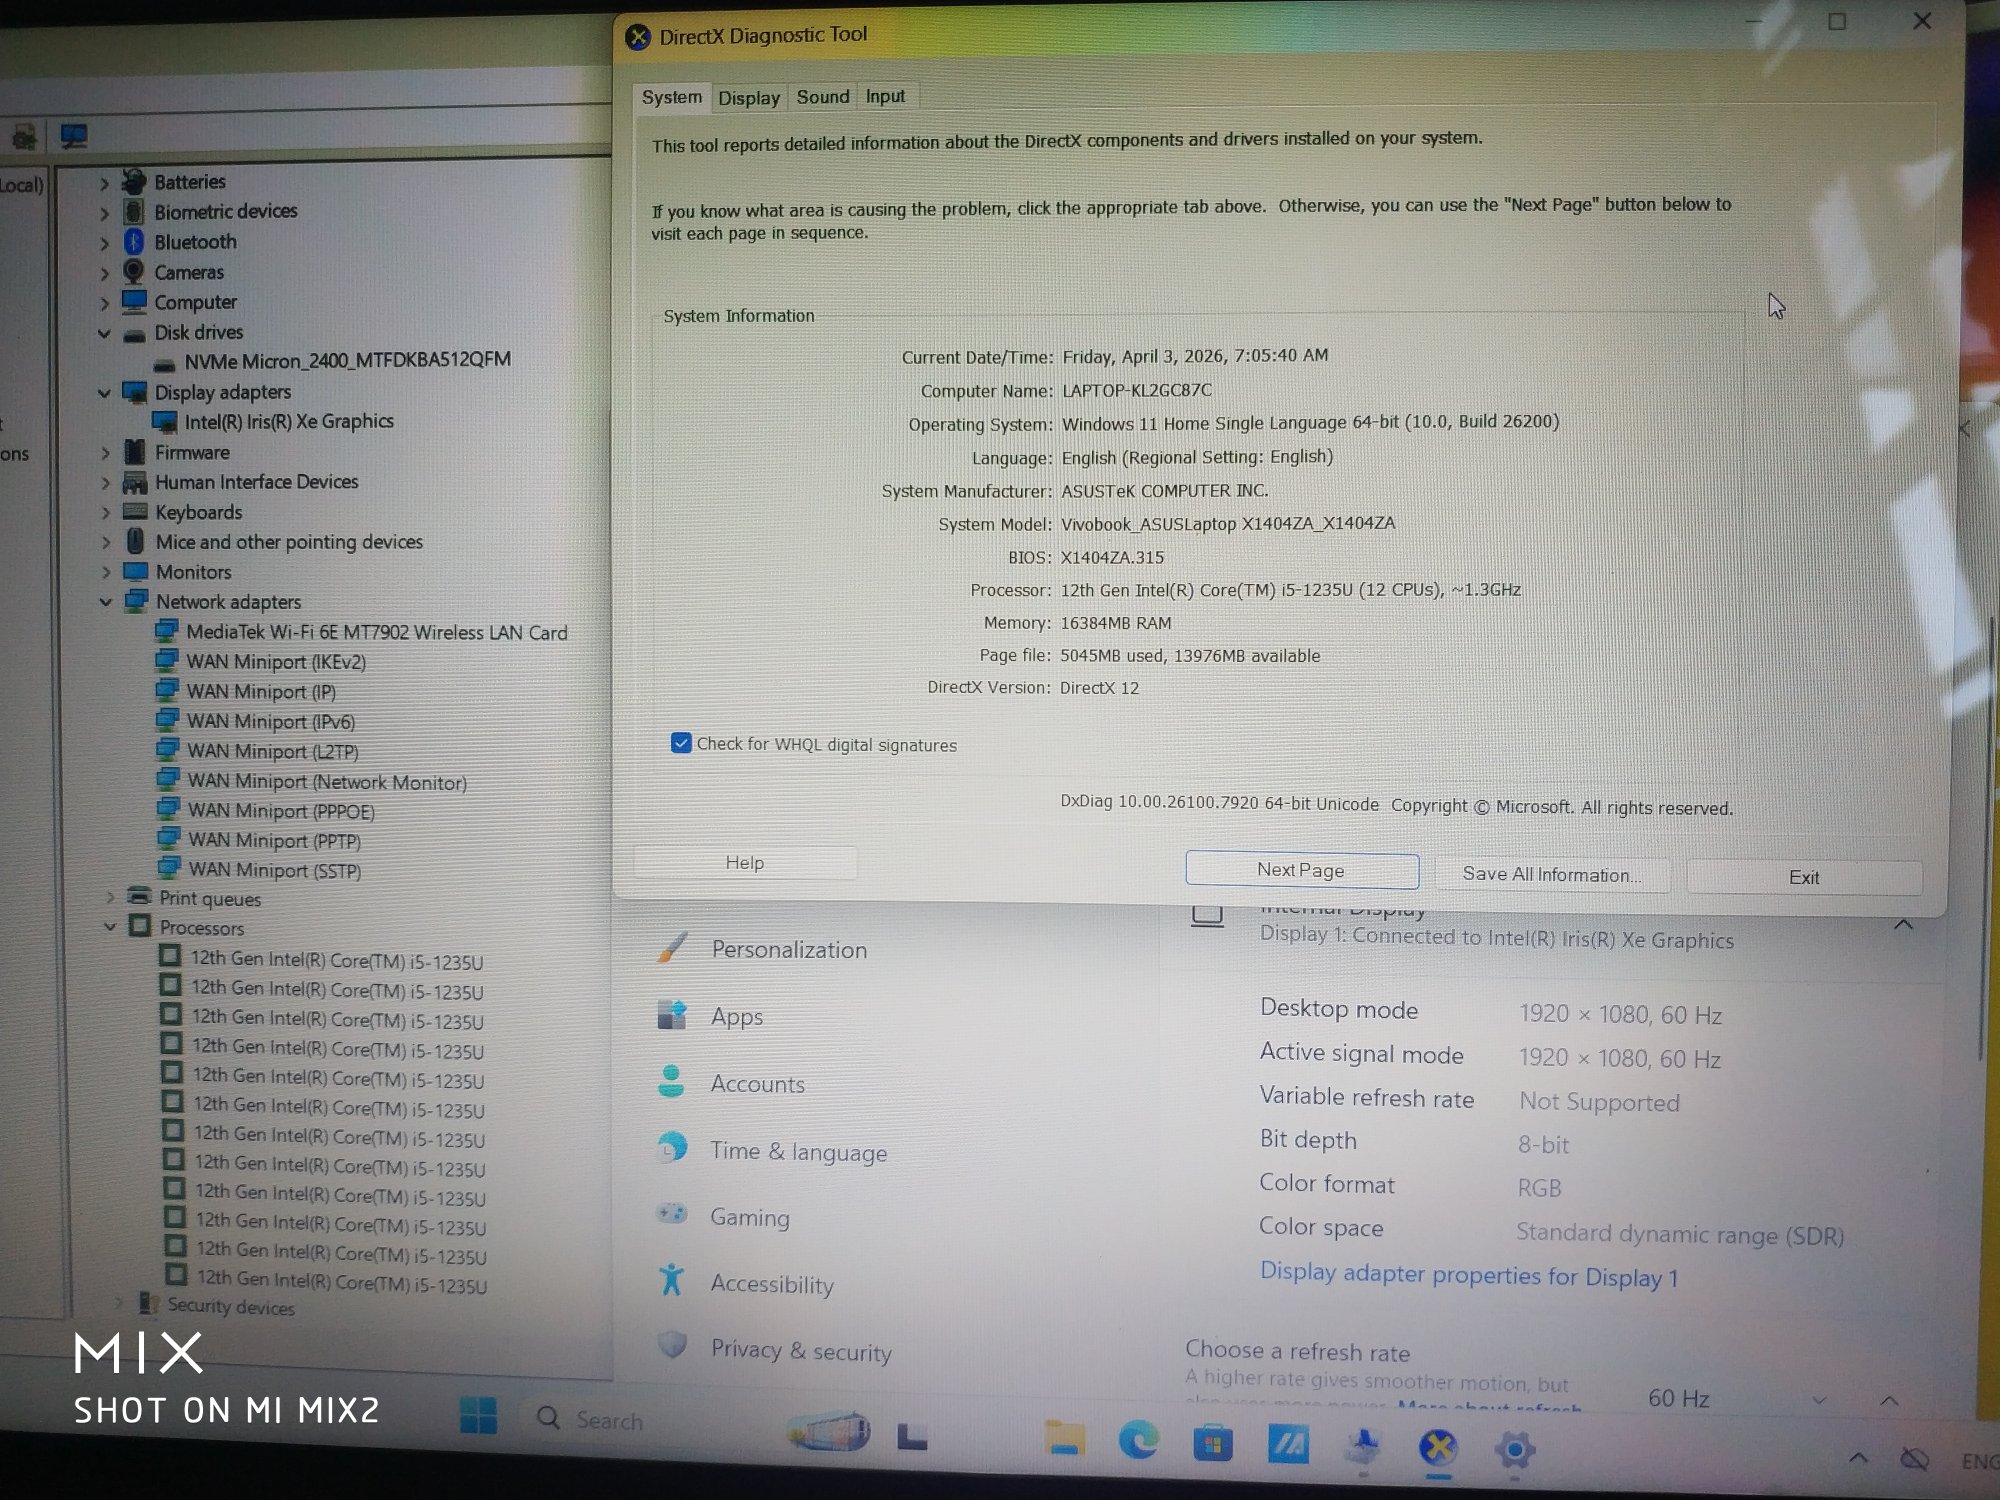Expand the Batteries tree node

tap(104, 183)
